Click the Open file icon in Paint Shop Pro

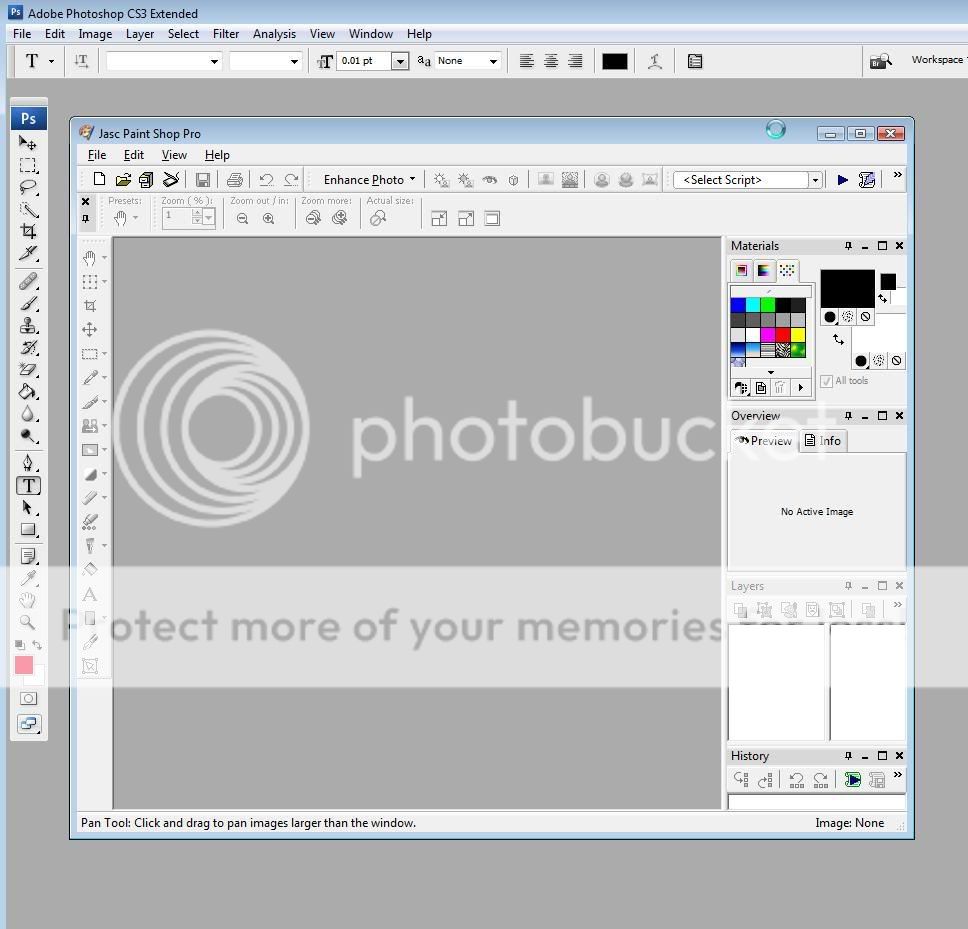point(123,180)
